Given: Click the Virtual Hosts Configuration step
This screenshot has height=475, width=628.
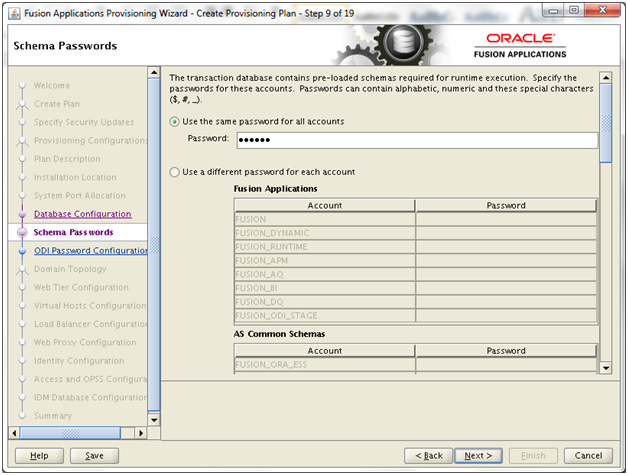Looking at the screenshot, I should click(90, 306).
